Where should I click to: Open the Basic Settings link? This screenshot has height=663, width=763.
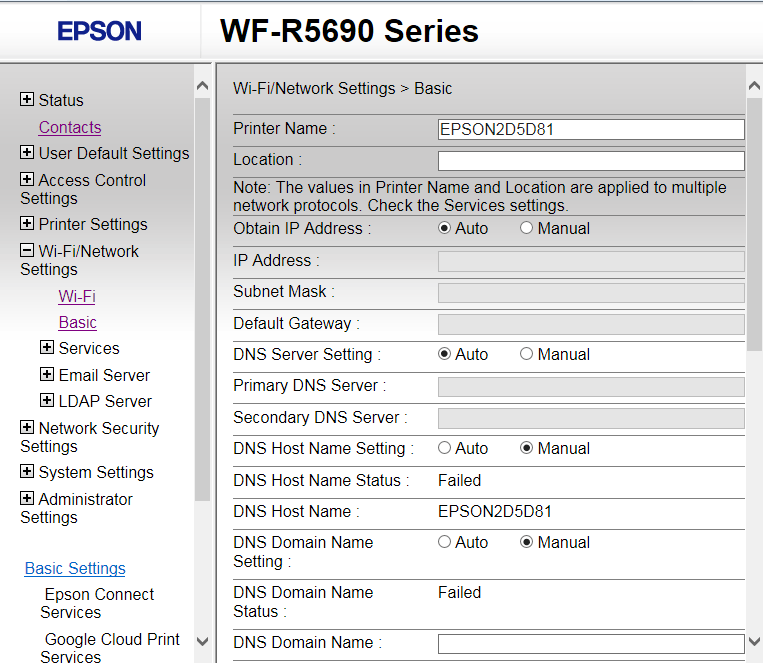(75, 568)
